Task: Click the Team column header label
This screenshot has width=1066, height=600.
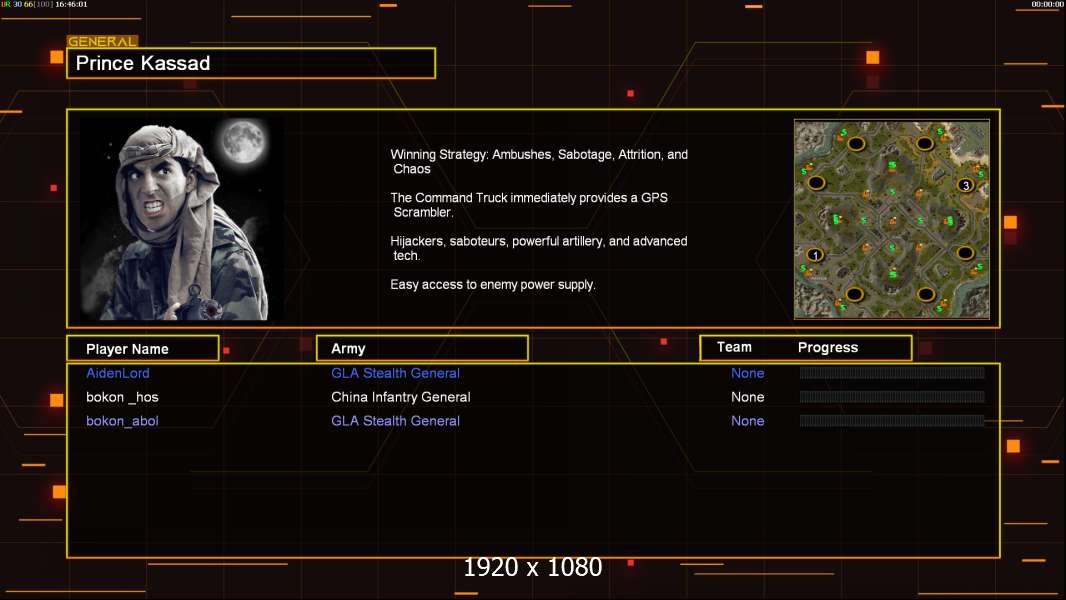Action: (734, 347)
